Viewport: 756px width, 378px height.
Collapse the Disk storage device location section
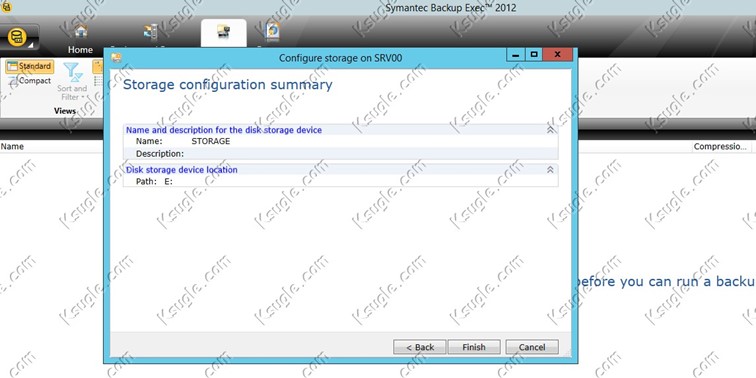pyautogui.click(x=550, y=170)
